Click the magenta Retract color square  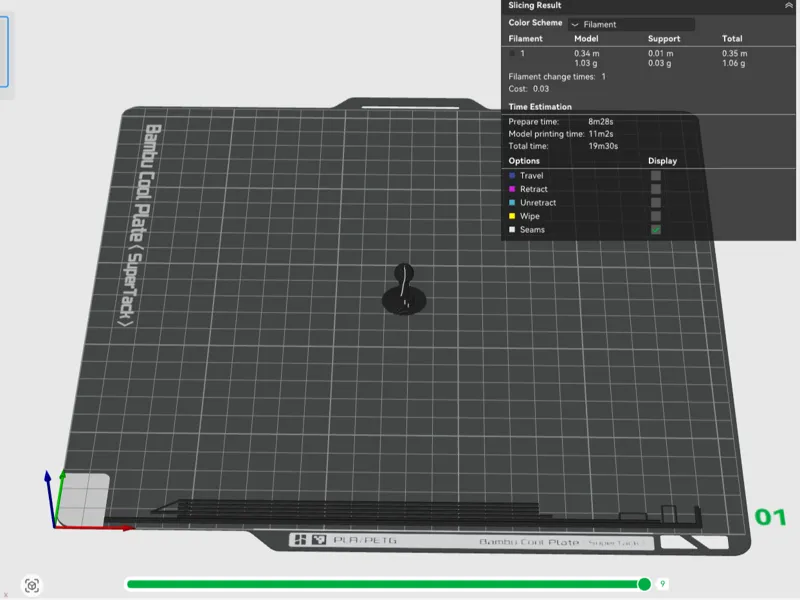tap(512, 189)
